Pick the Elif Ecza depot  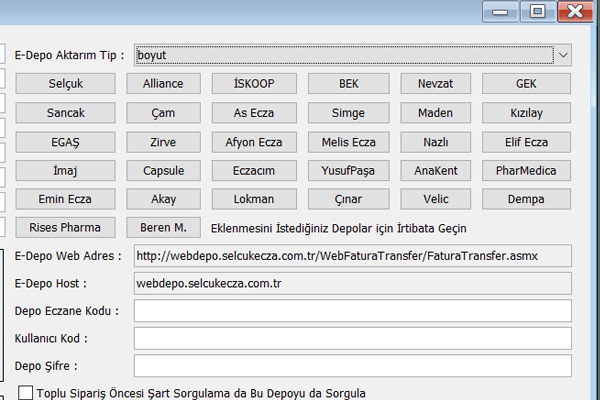tap(526, 142)
